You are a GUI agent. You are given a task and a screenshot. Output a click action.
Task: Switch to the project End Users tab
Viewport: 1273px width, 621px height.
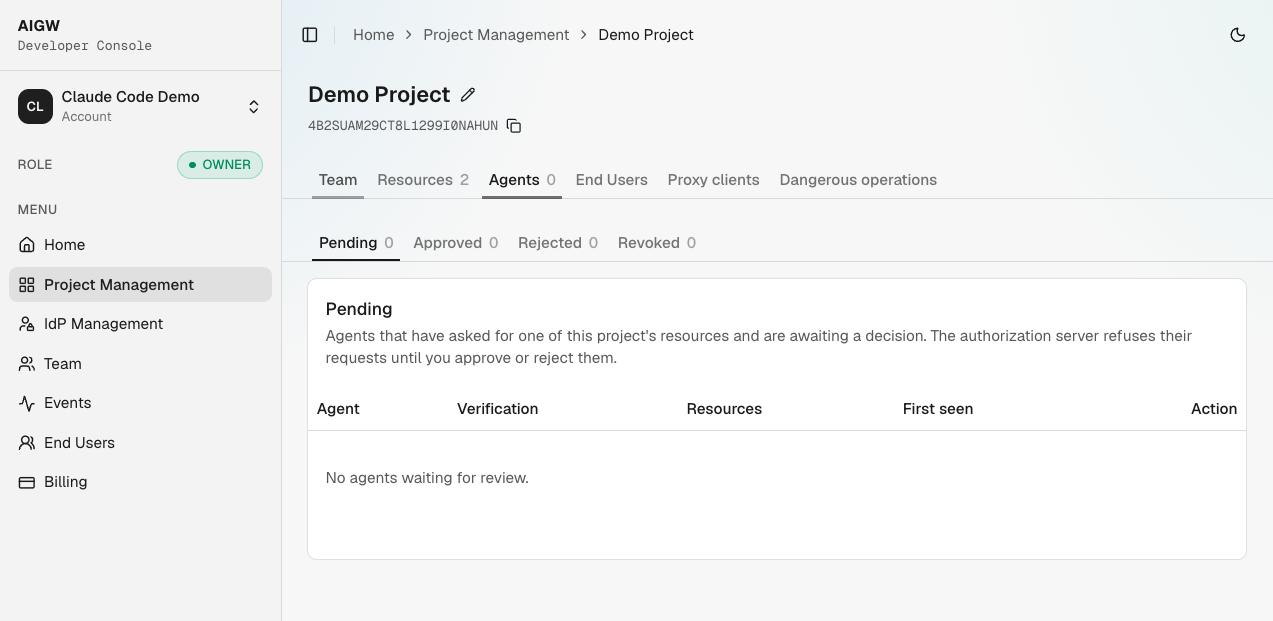pyautogui.click(x=611, y=180)
